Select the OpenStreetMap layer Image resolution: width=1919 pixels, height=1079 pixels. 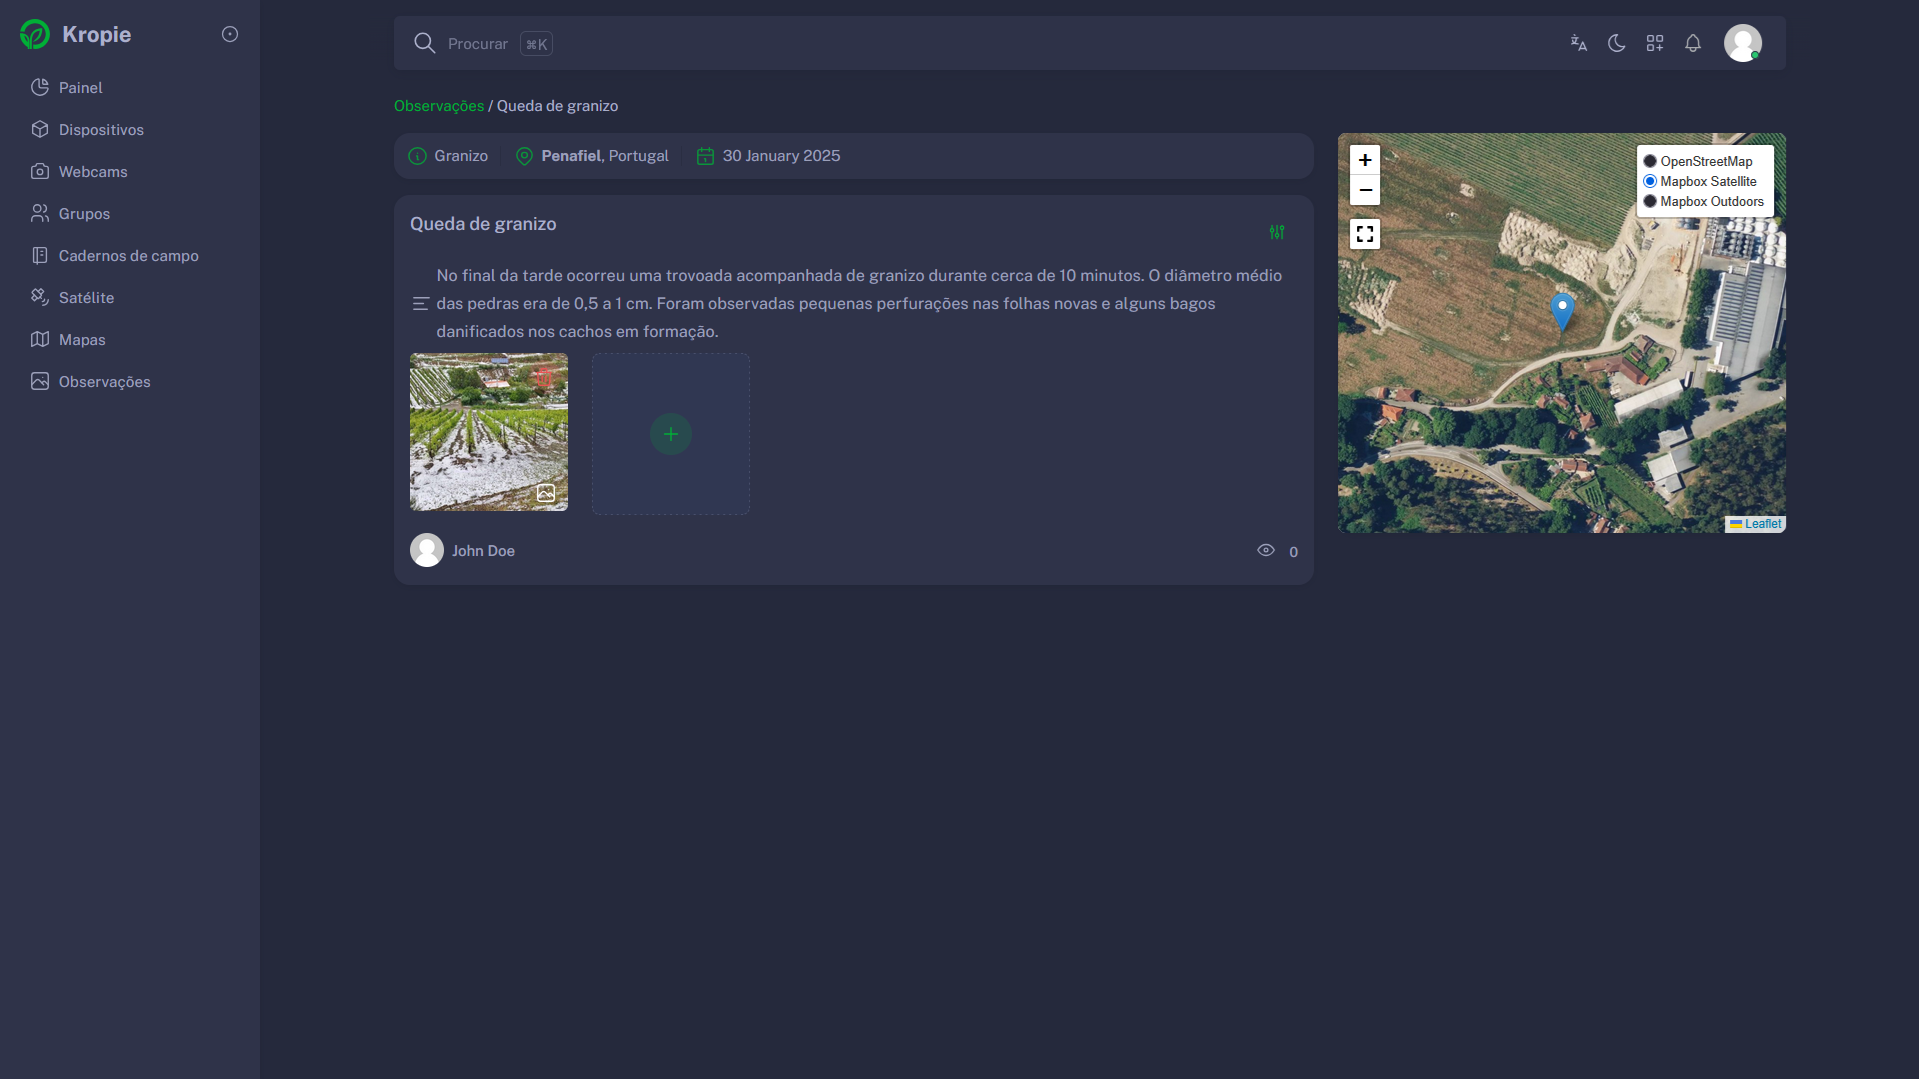[x=1650, y=161]
